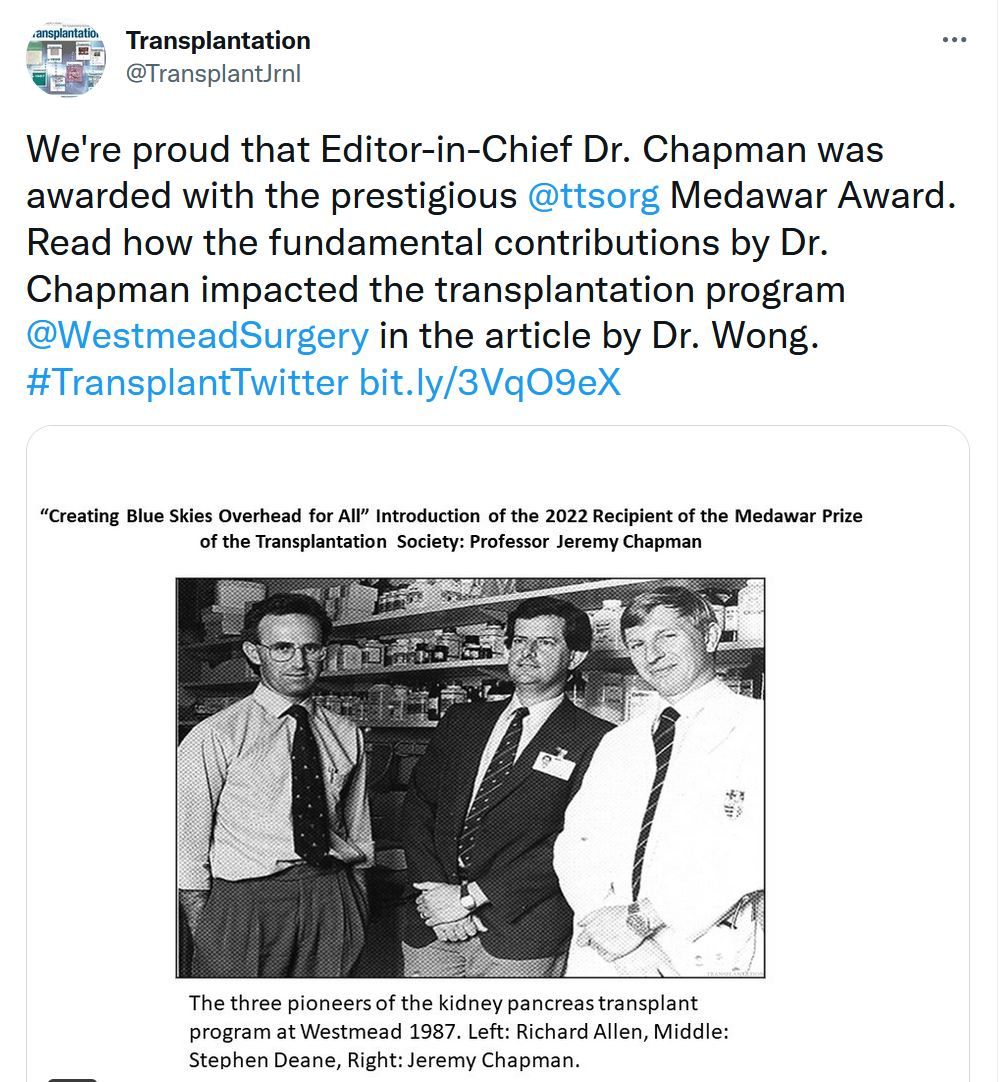
Task: Open the ALT badge at the image corner
Action: (72, 1079)
